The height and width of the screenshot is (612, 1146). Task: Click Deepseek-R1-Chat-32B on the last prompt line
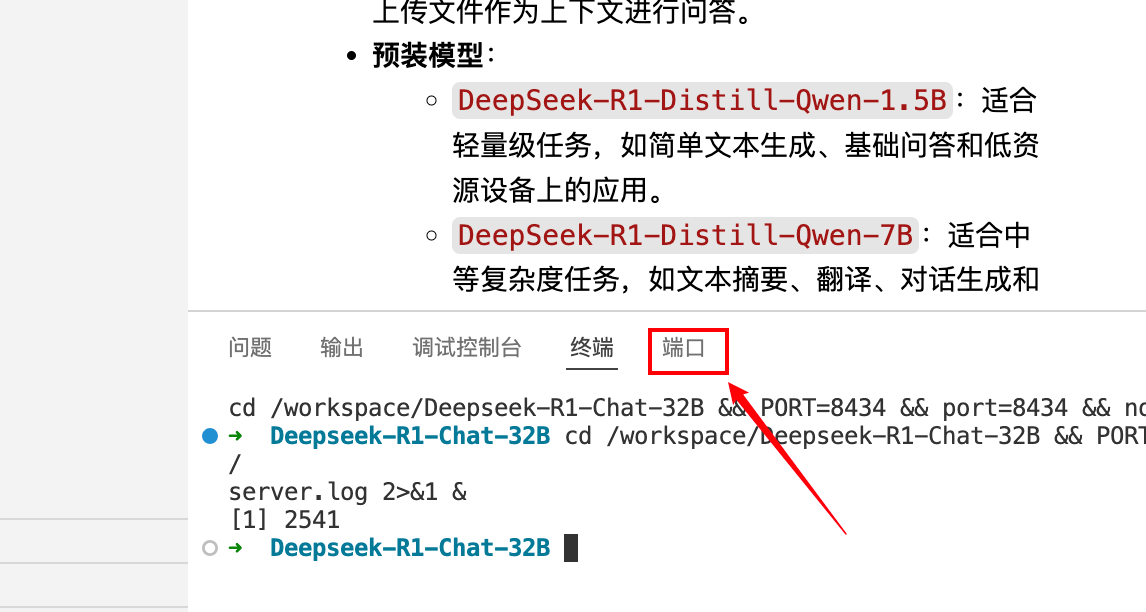pos(410,548)
